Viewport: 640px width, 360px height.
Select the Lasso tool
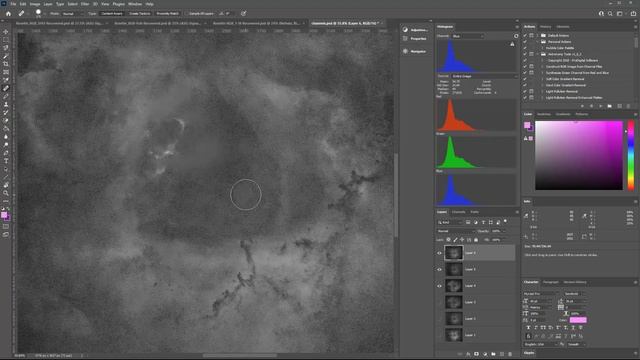click(6, 48)
